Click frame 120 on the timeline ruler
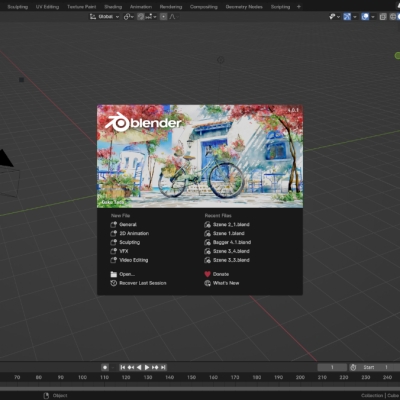The image size is (400, 400). point(126,377)
